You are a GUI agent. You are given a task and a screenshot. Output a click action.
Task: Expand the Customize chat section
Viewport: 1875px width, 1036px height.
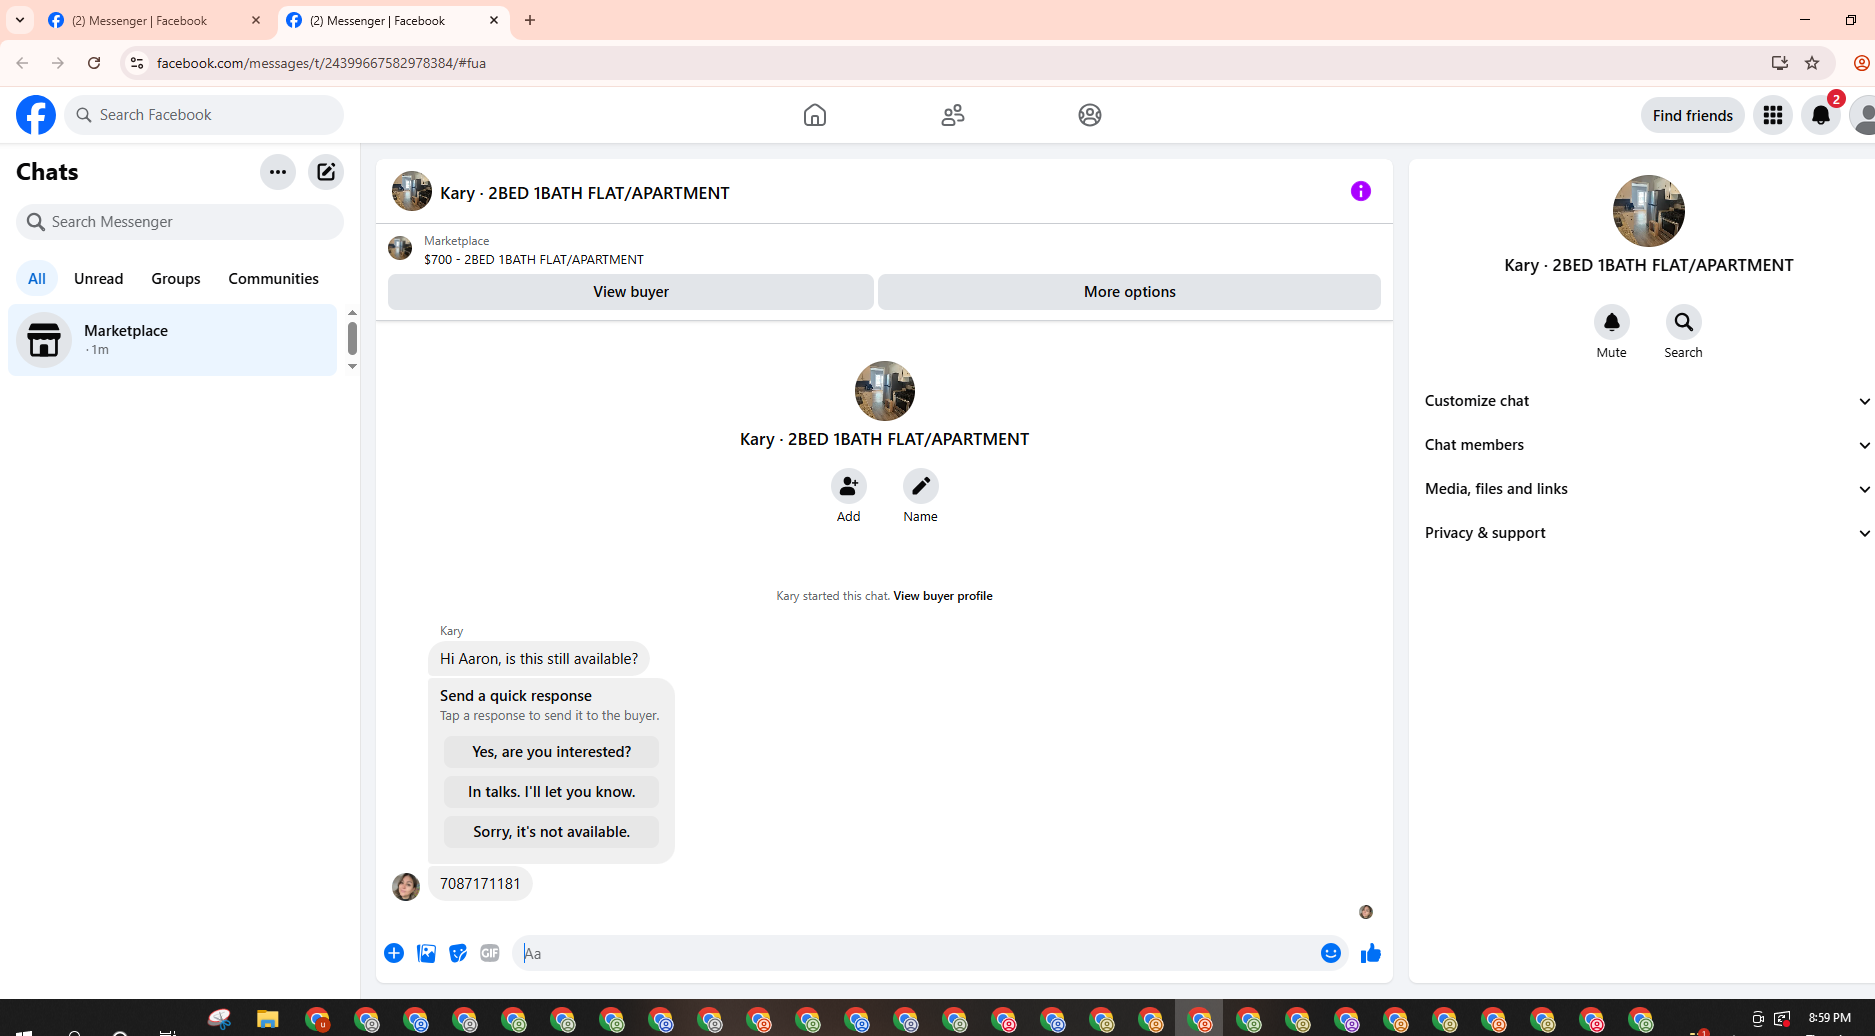[1649, 401]
